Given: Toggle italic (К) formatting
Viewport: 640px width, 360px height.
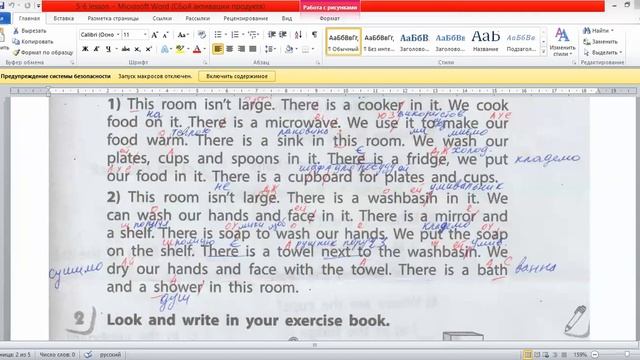Looking at the screenshot, I should click(x=97, y=49).
